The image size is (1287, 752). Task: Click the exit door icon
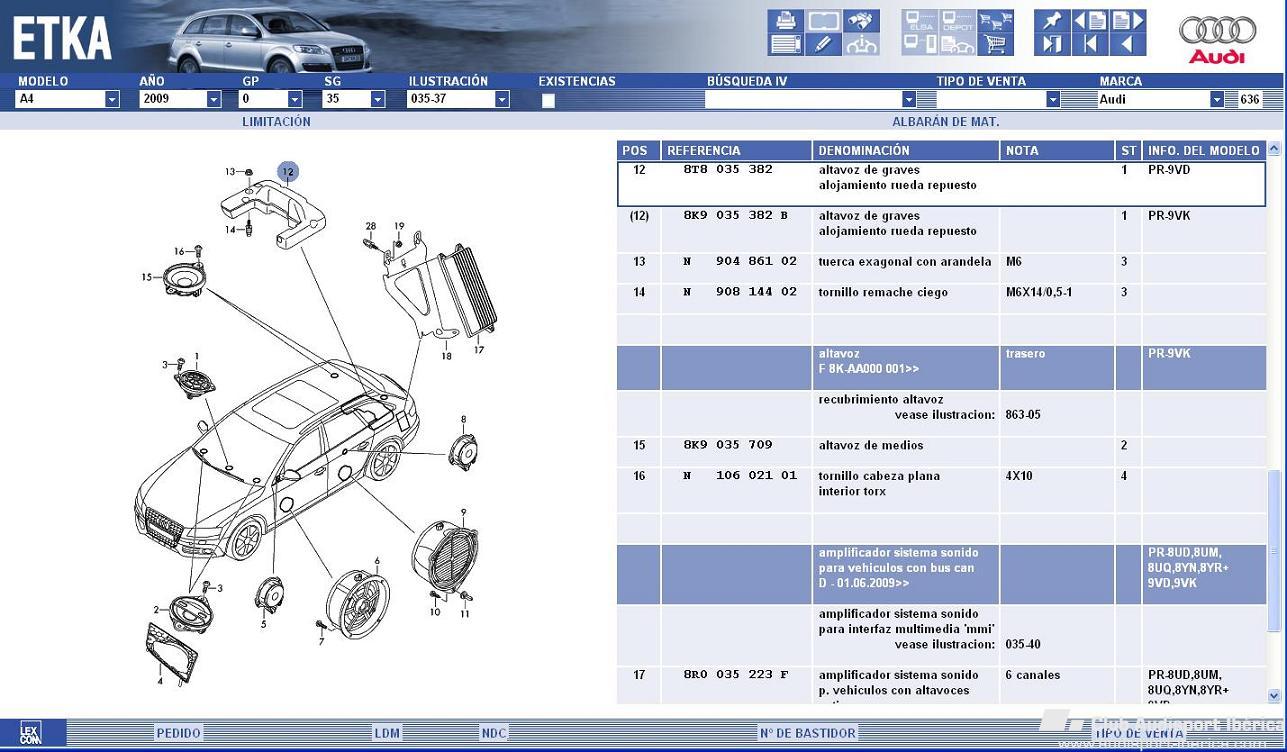point(1052,44)
